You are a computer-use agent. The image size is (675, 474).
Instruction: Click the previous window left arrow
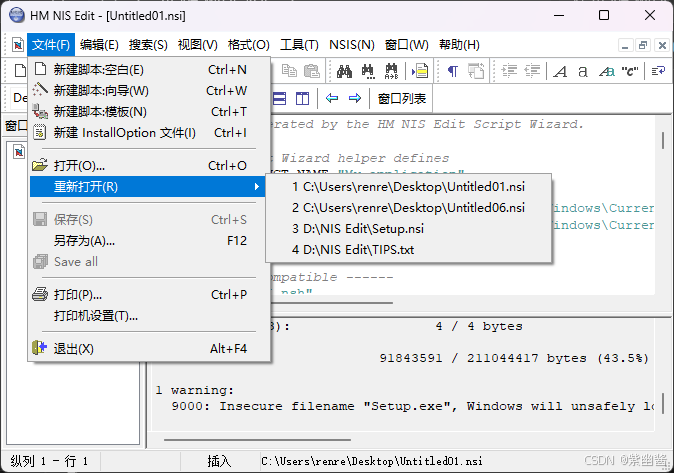[x=331, y=99]
